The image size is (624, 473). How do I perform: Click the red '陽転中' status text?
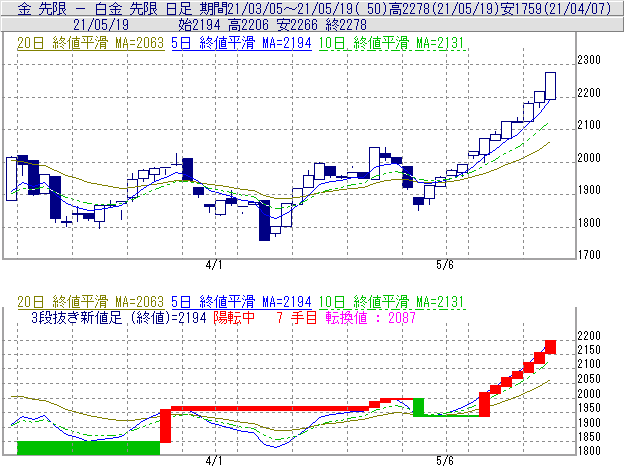point(234,318)
